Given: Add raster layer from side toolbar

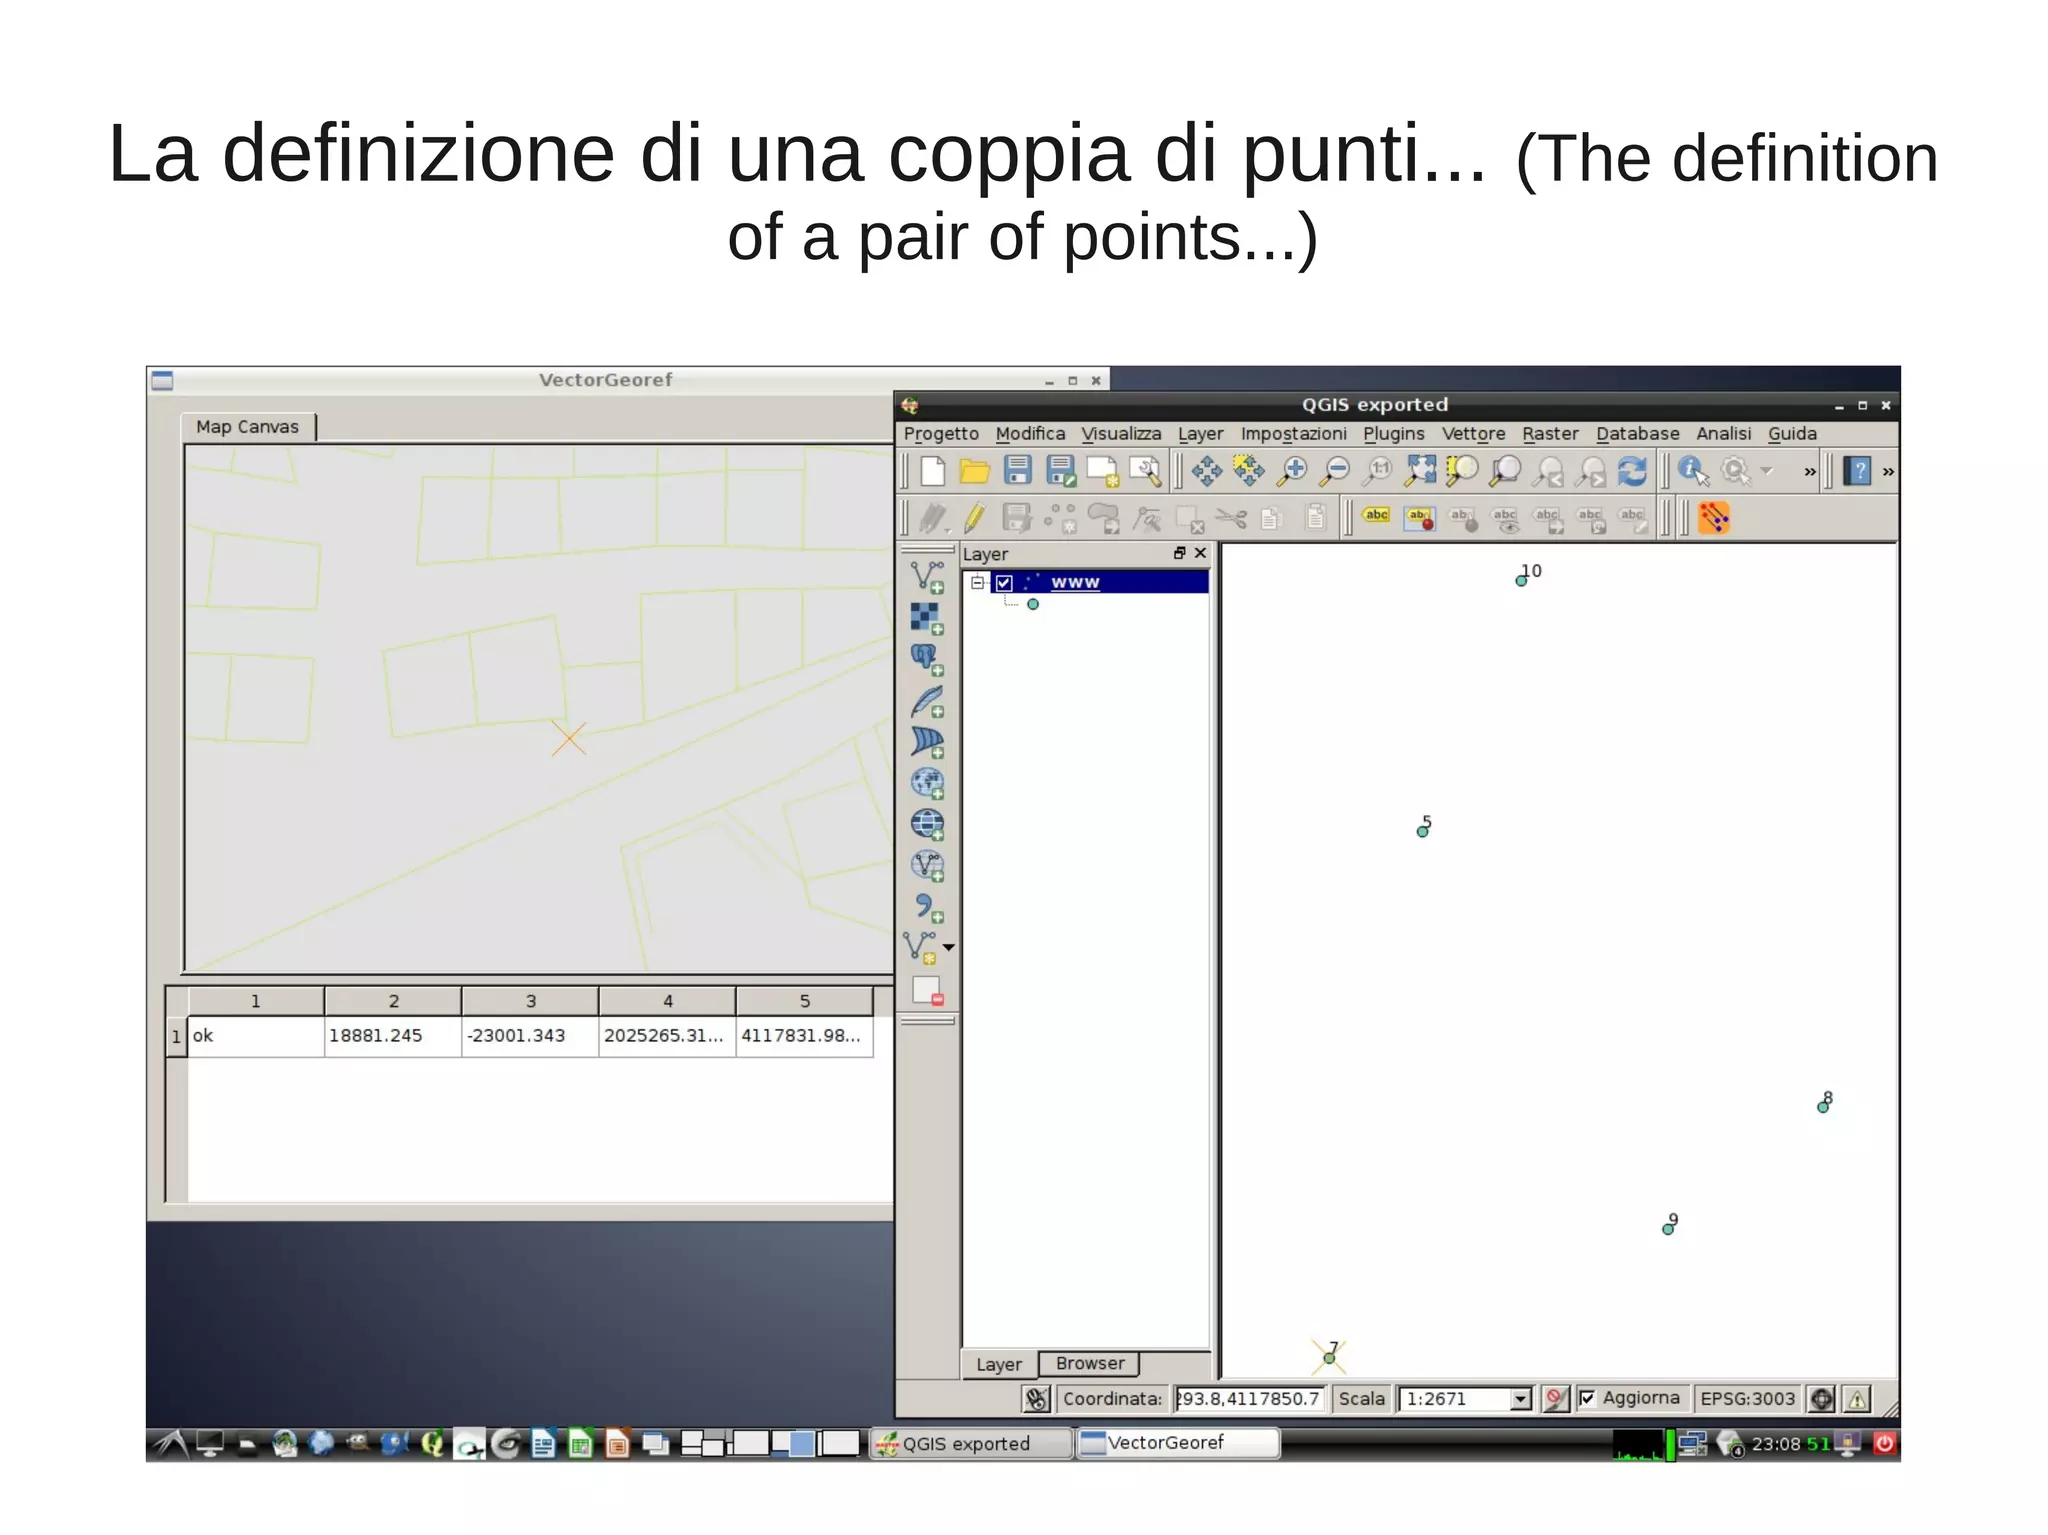Looking at the screenshot, I should (927, 618).
